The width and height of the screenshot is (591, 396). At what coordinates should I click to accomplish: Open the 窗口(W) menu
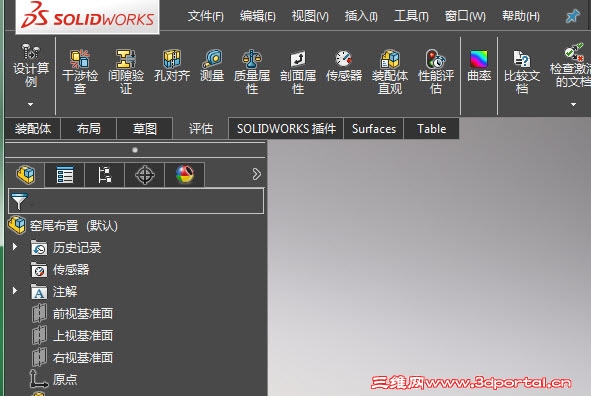[465, 16]
